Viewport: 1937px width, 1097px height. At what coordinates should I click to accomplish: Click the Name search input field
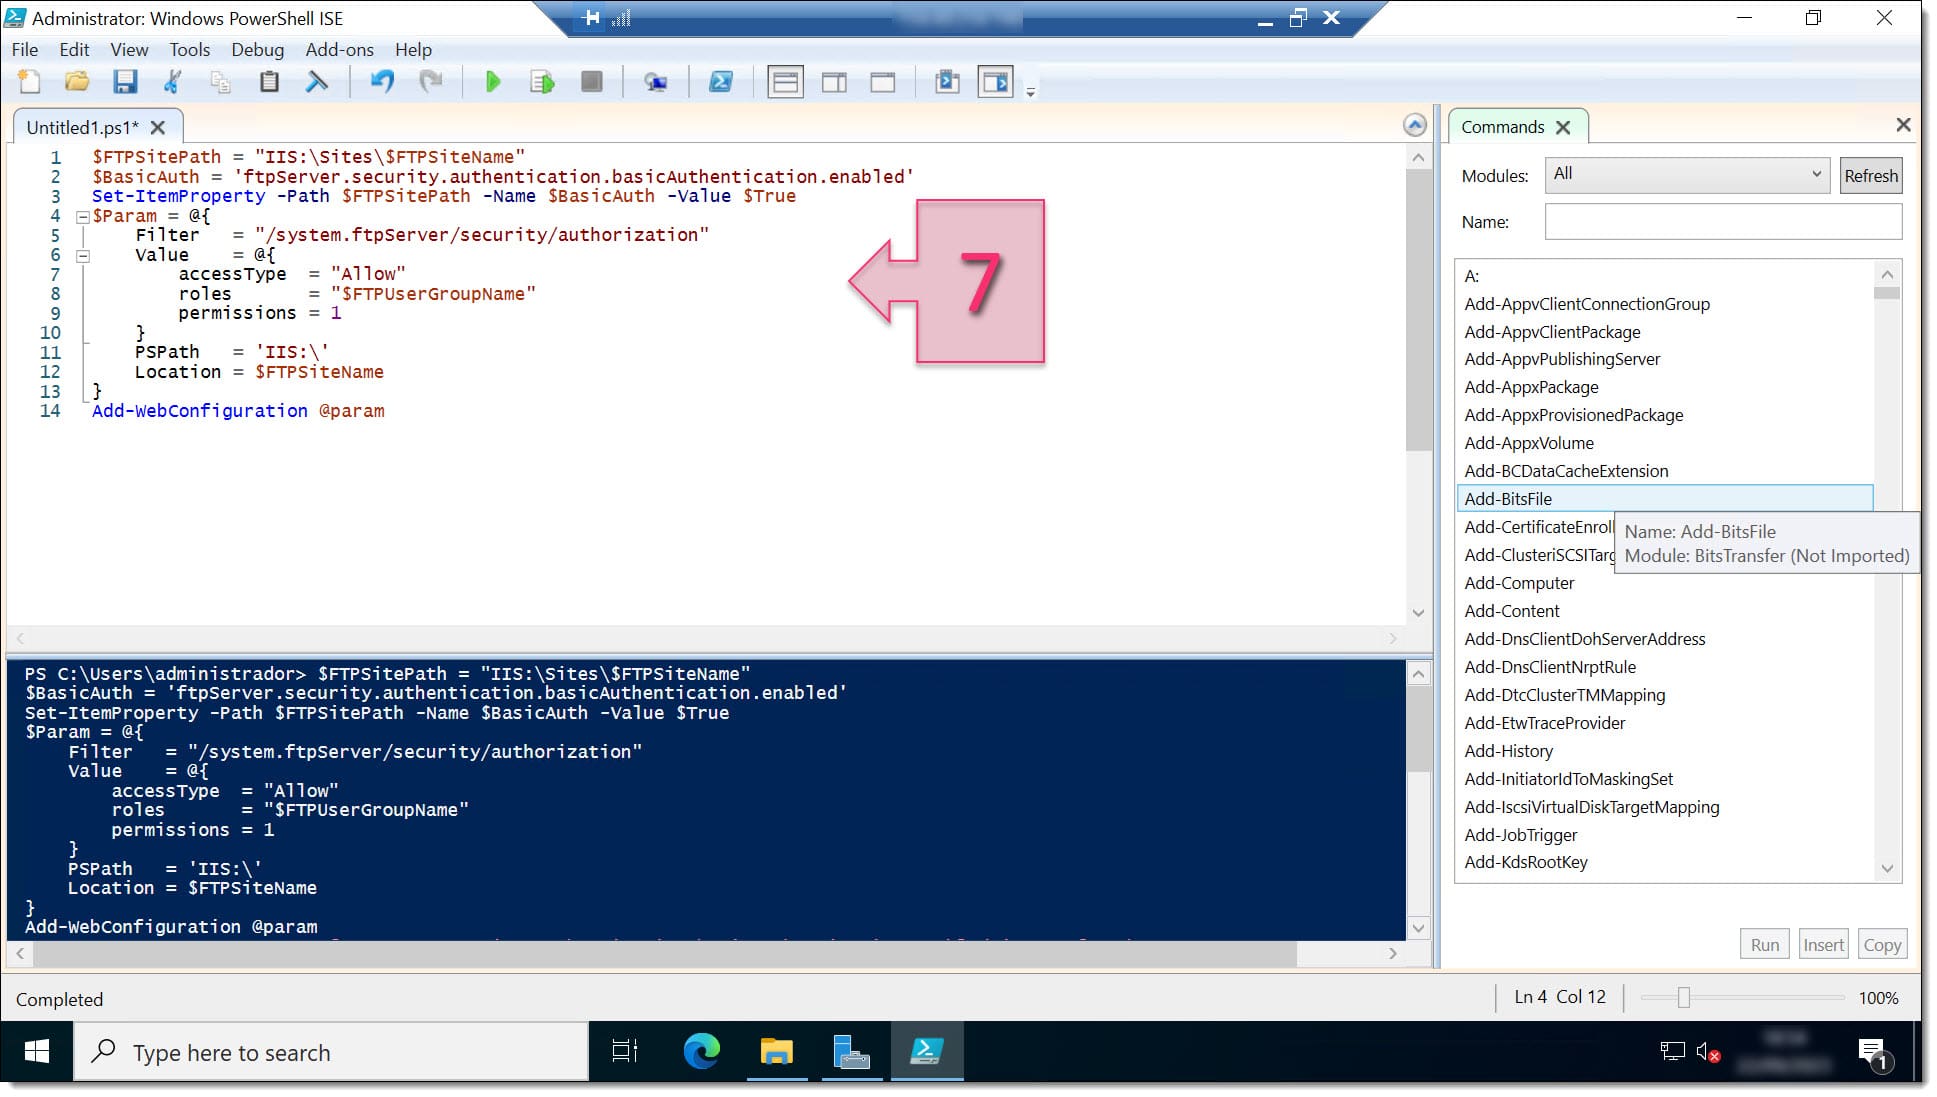coord(1724,222)
